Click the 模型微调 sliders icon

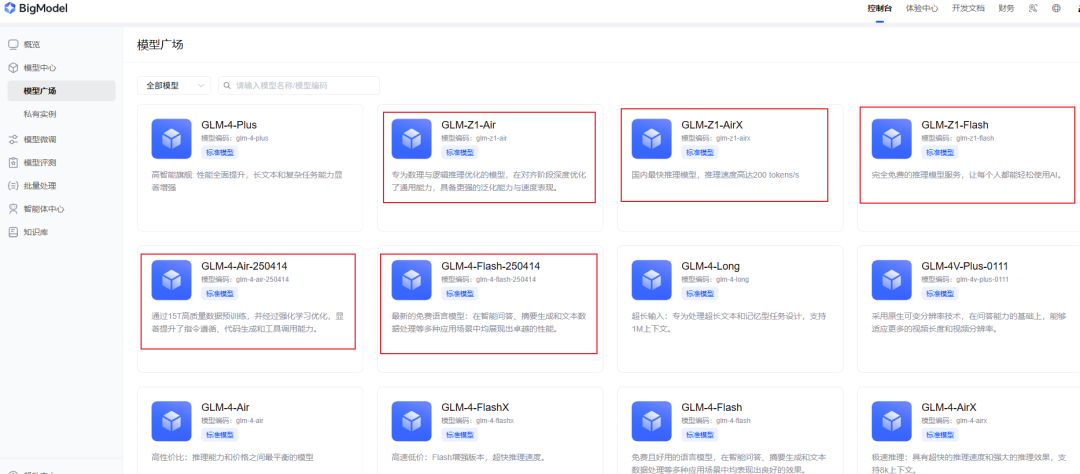click(13, 139)
